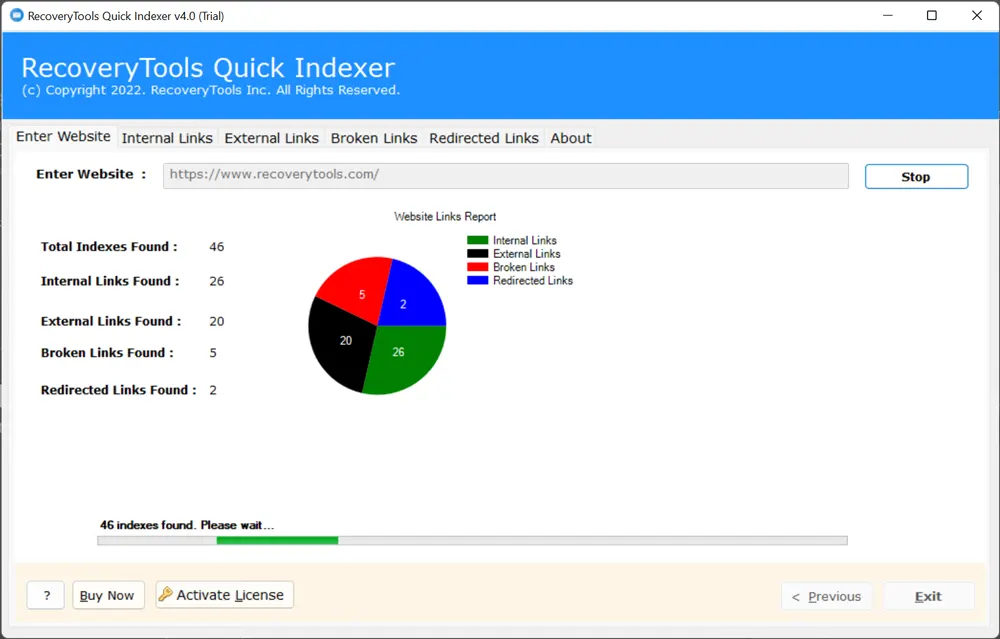
Task: Open the Redirected Links tab
Action: point(483,138)
